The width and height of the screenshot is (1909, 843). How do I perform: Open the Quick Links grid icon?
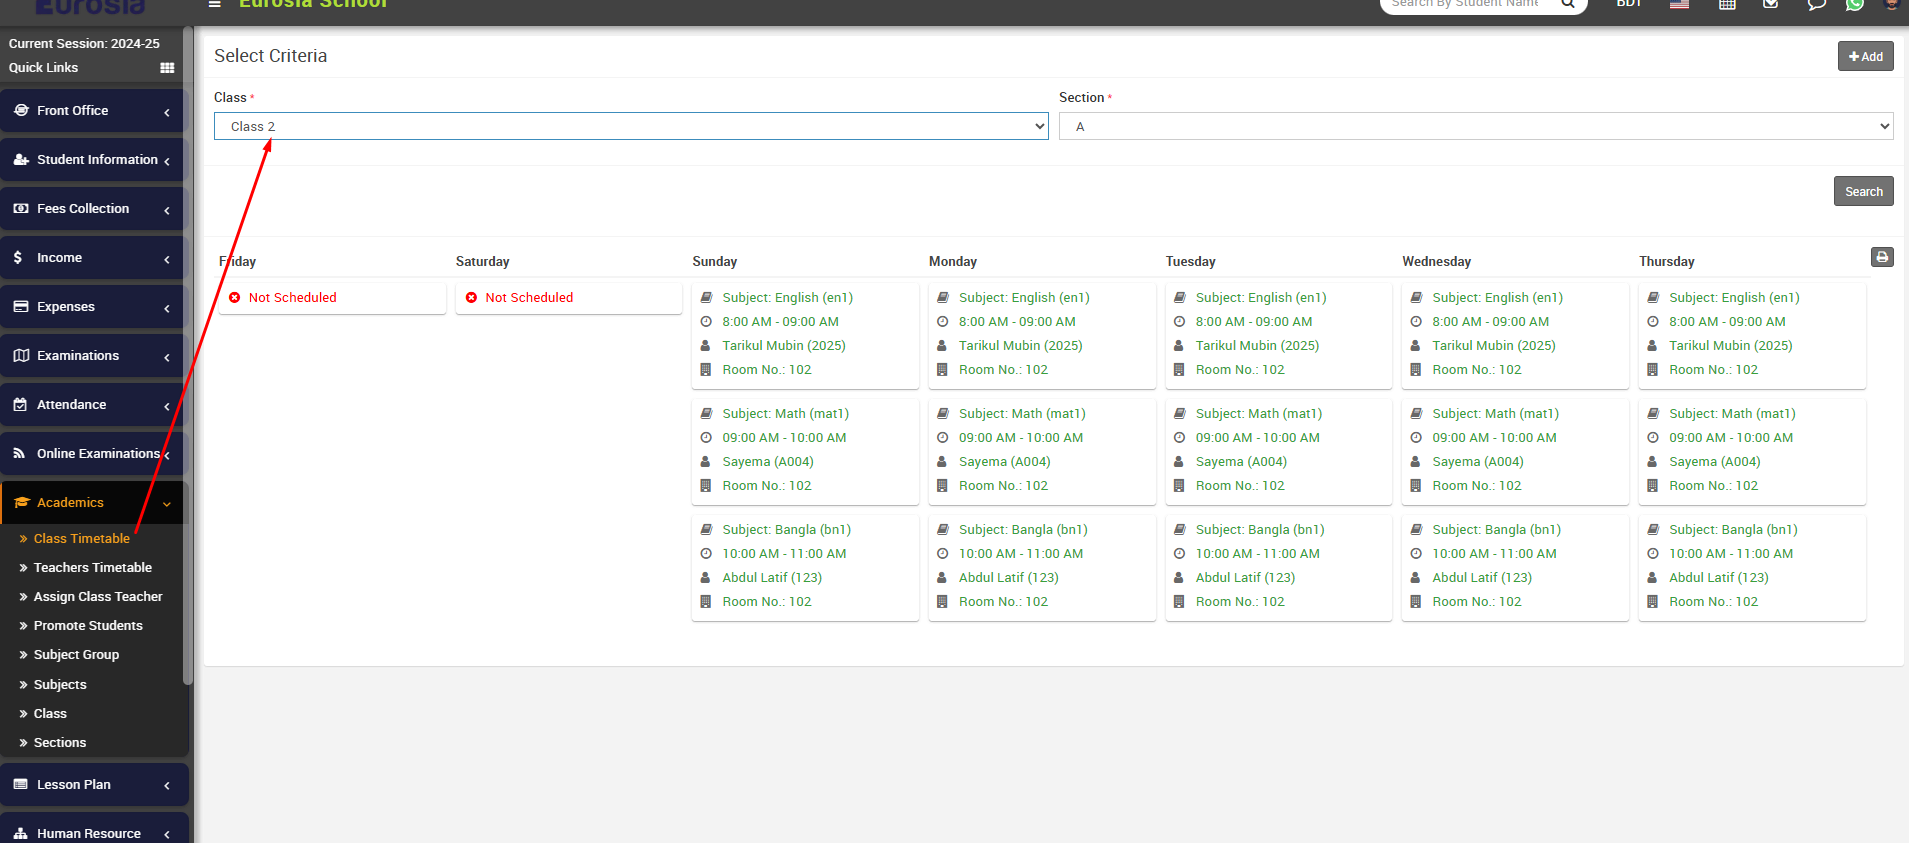click(x=167, y=68)
